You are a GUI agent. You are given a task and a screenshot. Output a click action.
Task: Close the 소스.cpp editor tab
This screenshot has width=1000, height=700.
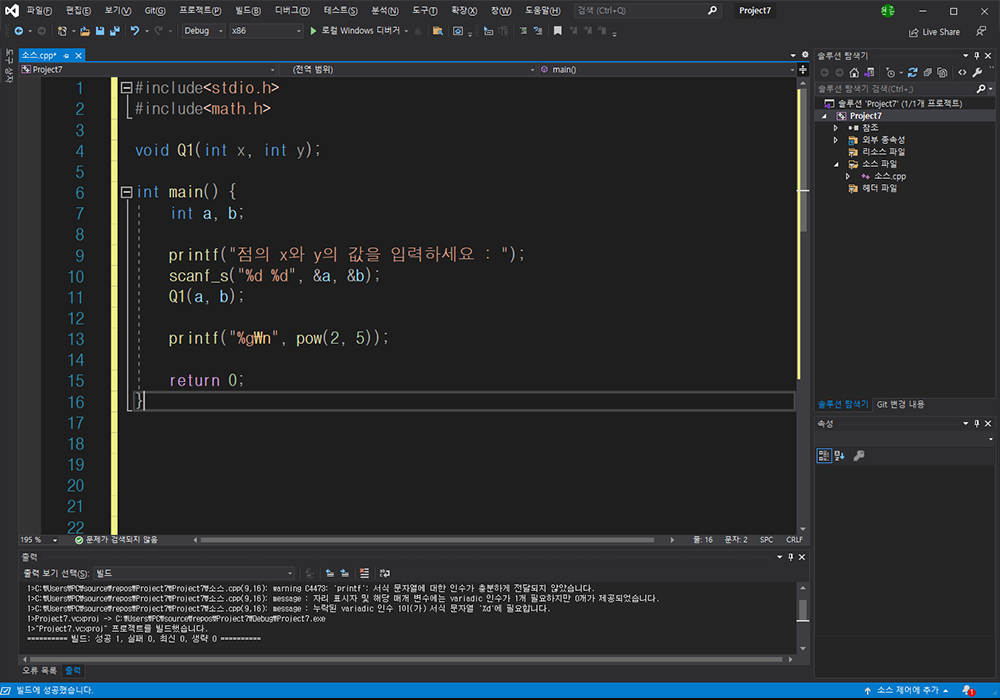[78, 55]
